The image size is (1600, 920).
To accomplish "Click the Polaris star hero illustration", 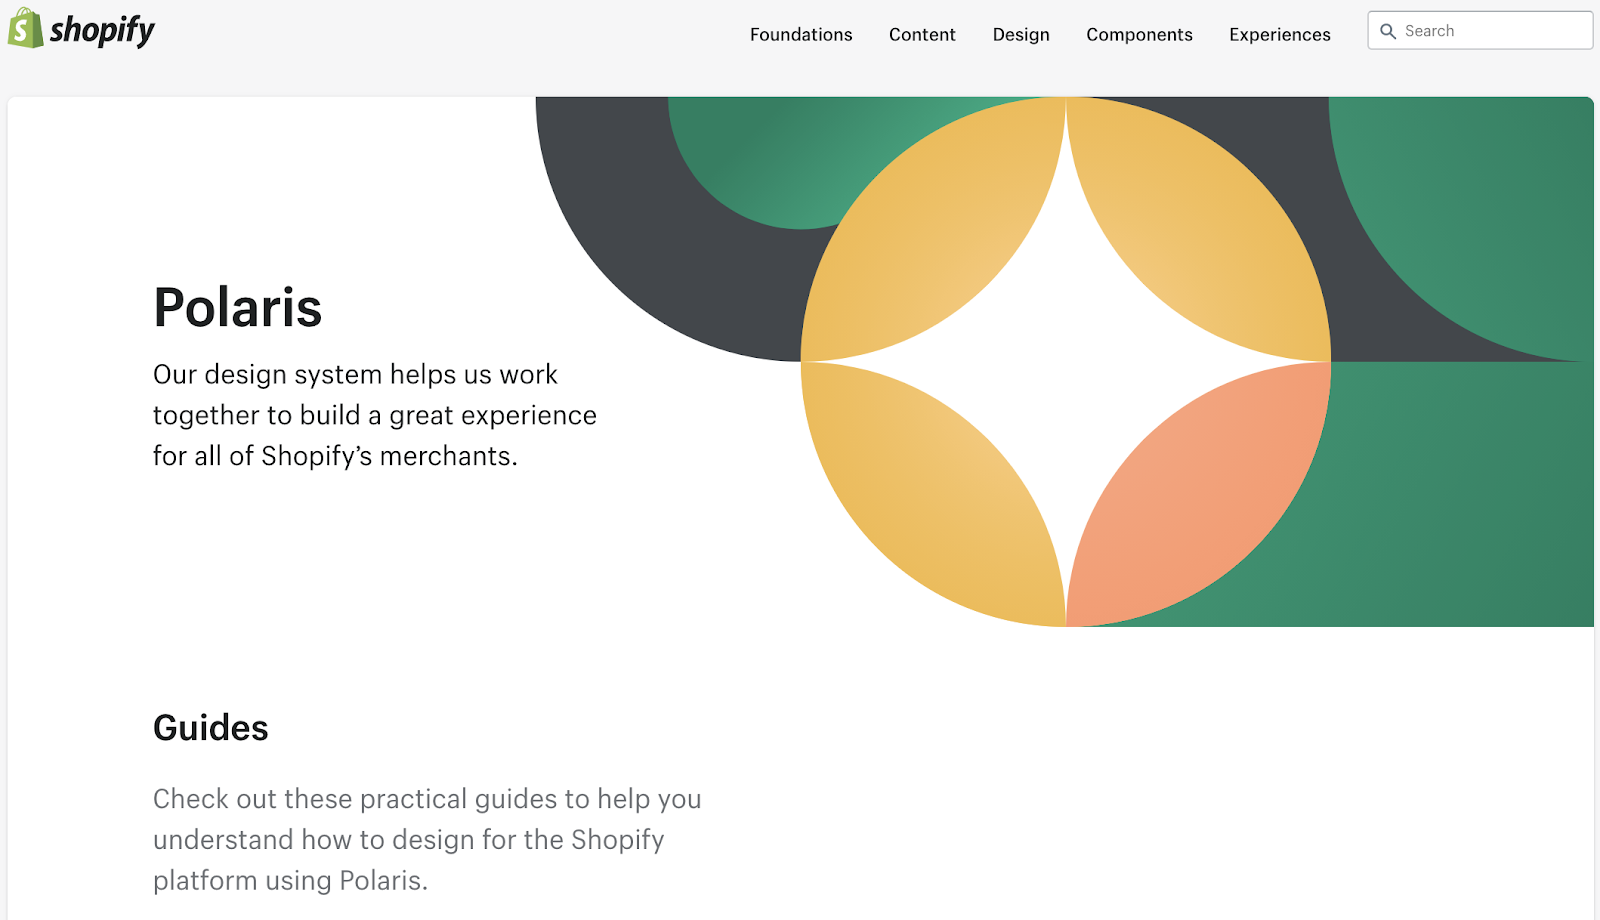I will [1065, 362].
